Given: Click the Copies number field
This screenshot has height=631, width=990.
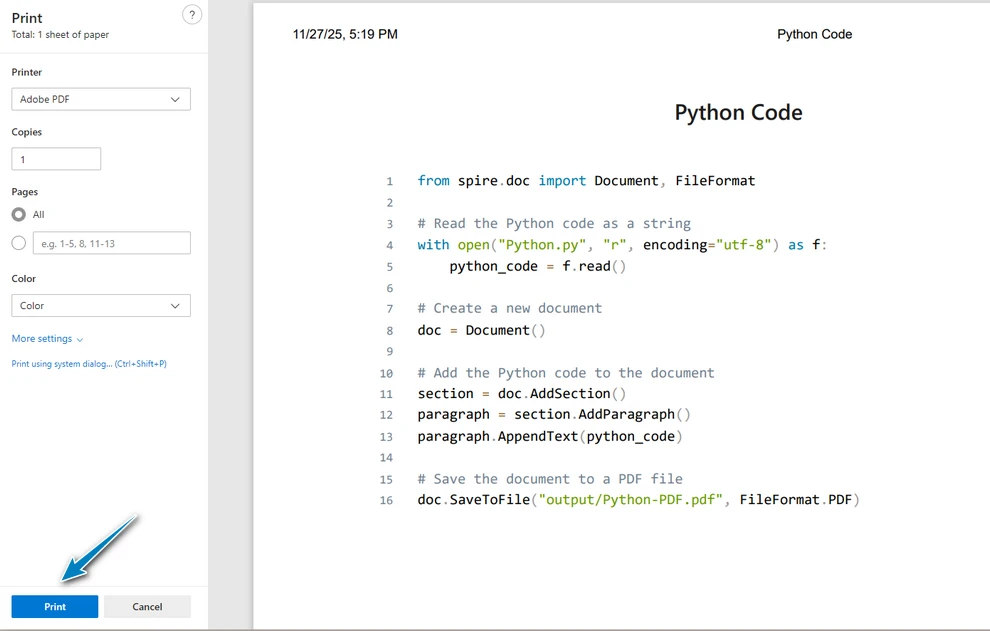Looking at the screenshot, I should (x=56, y=159).
